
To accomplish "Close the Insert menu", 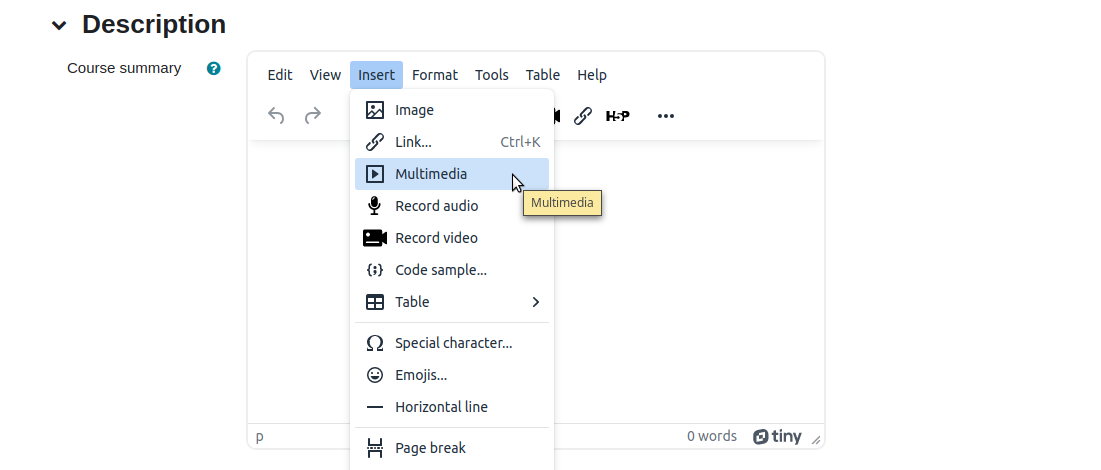I will pyautogui.click(x=376, y=75).
